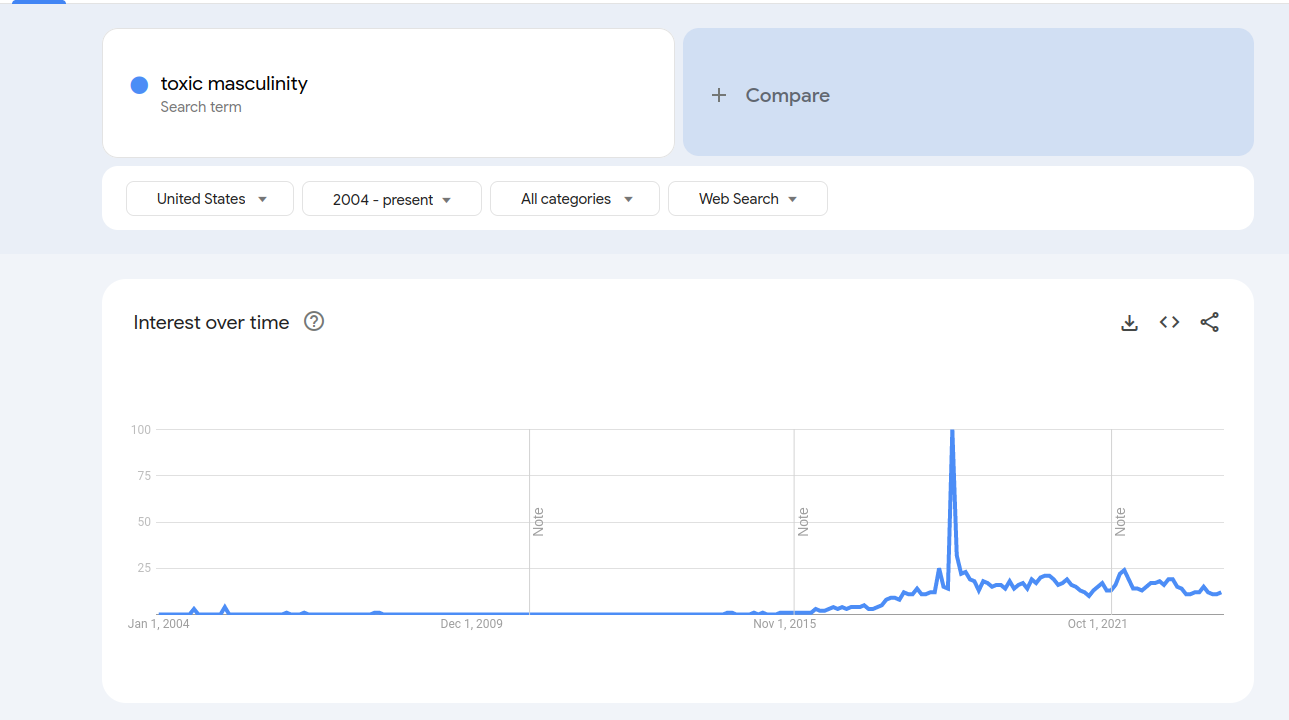Click the Search term subtitle text
Screen dimensions: 1289x720
[201, 107]
